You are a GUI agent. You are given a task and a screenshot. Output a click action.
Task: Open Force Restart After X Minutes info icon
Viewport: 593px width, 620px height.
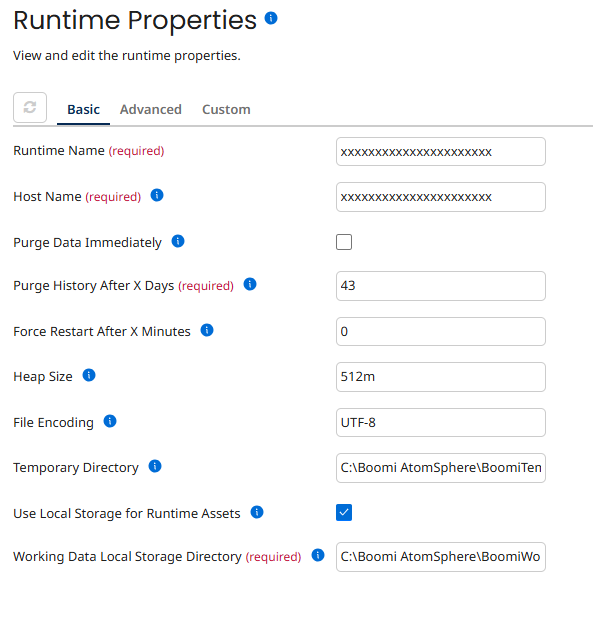pos(207,330)
